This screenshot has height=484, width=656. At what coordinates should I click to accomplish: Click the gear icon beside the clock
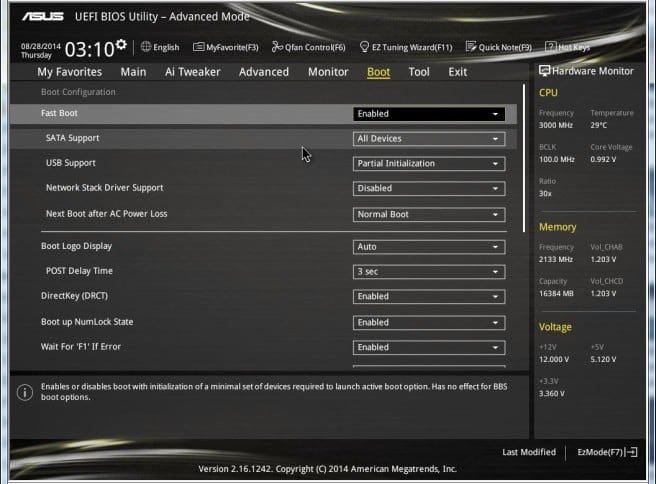[121, 45]
